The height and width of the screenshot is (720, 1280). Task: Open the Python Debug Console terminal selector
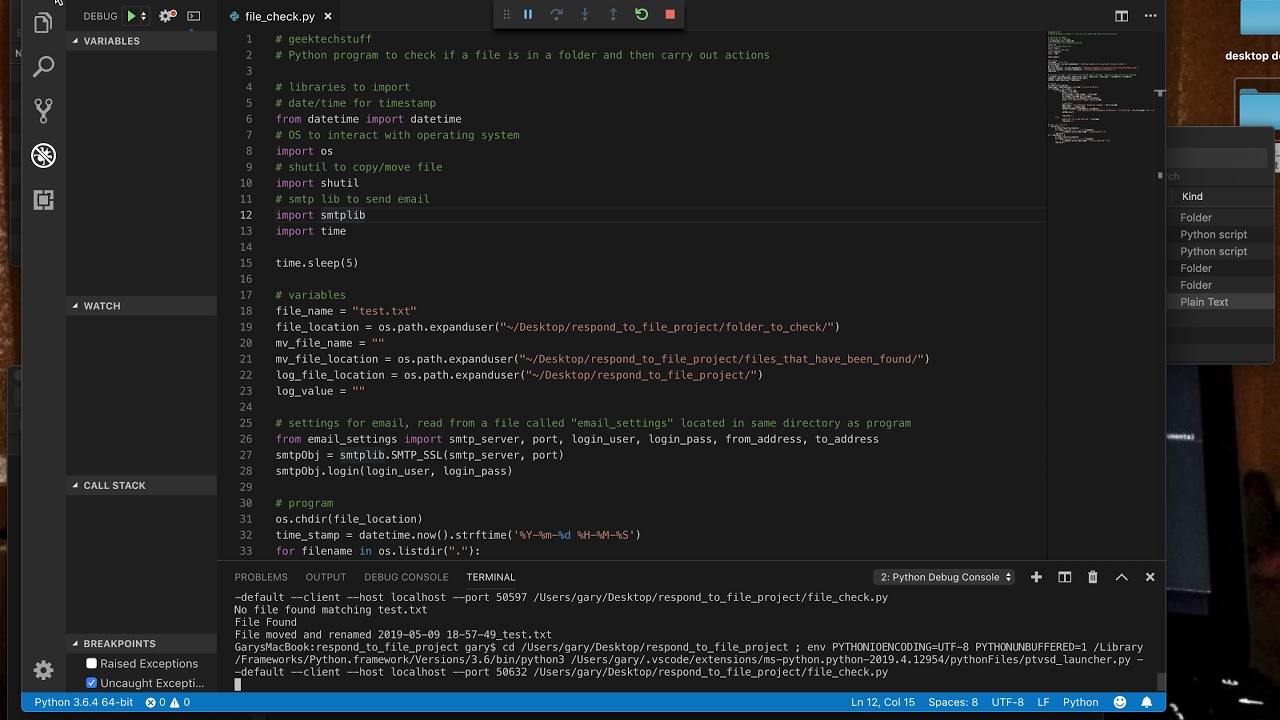tap(944, 577)
